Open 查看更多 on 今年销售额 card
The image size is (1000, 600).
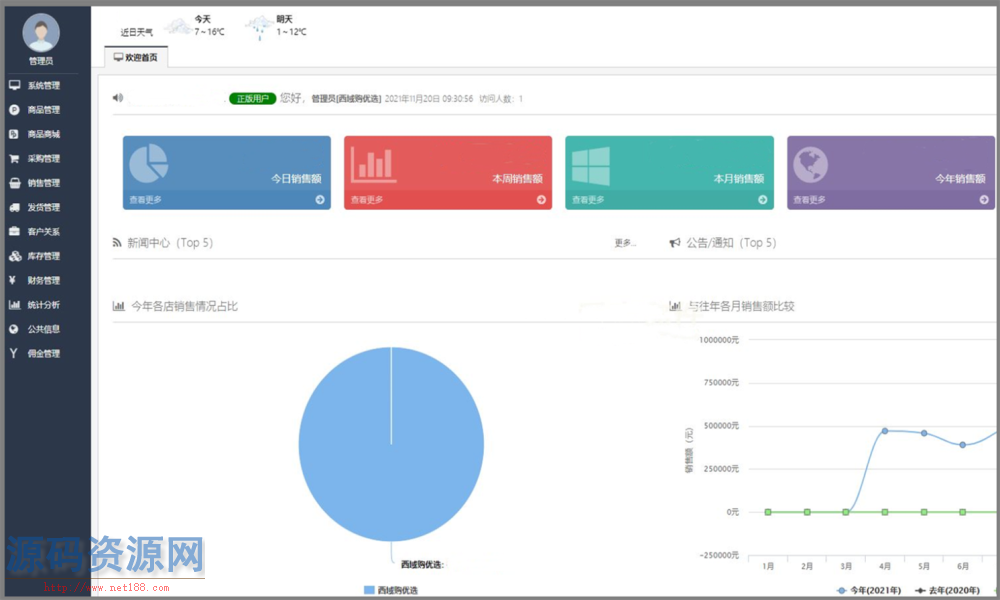pyautogui.click(x=809, y=200)
